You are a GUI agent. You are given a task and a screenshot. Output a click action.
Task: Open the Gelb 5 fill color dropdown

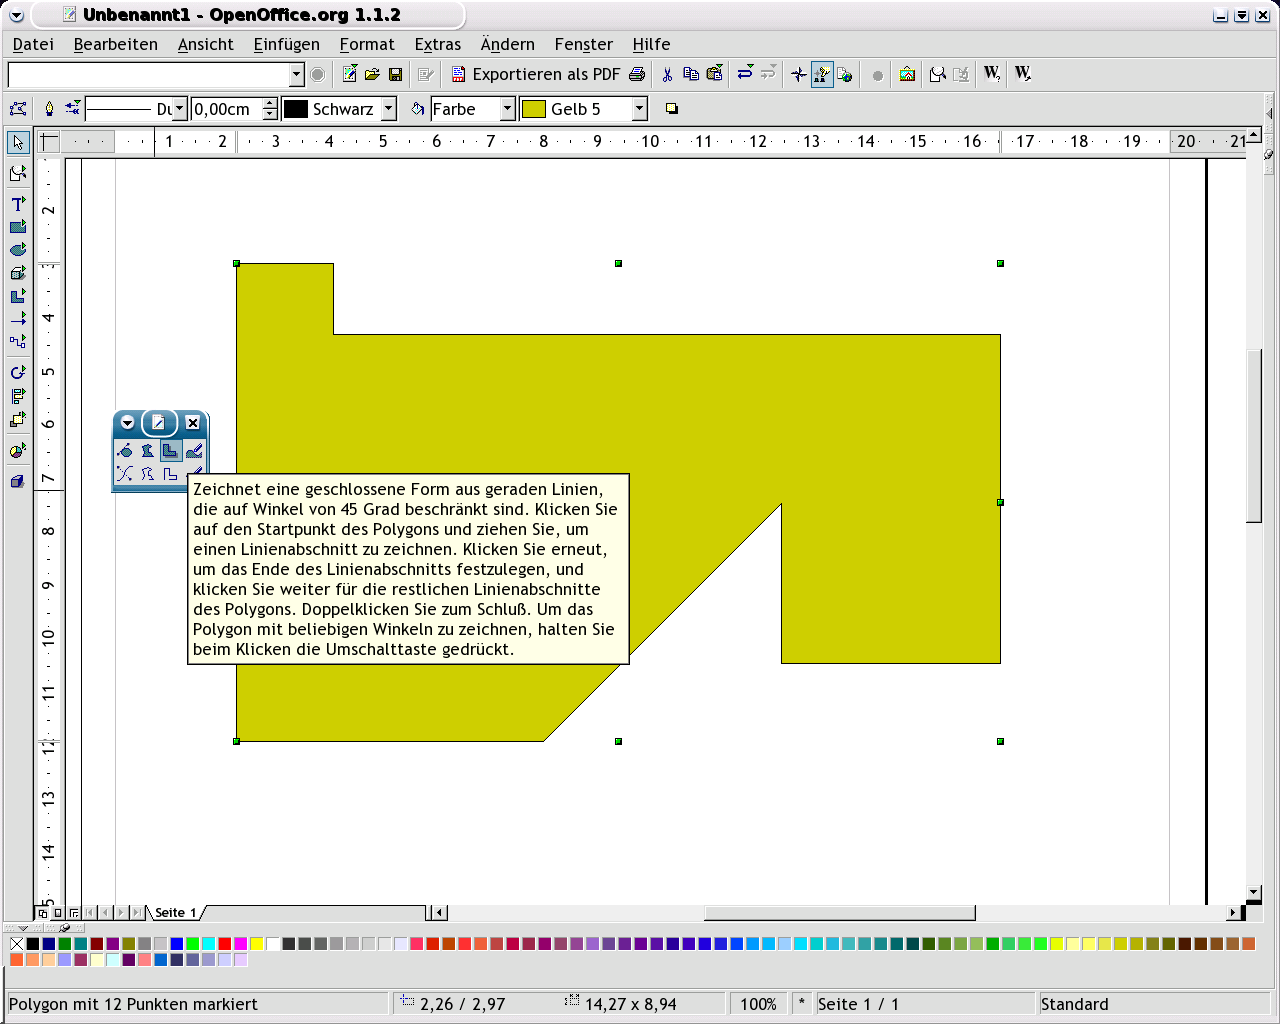(x=640, y=109)
